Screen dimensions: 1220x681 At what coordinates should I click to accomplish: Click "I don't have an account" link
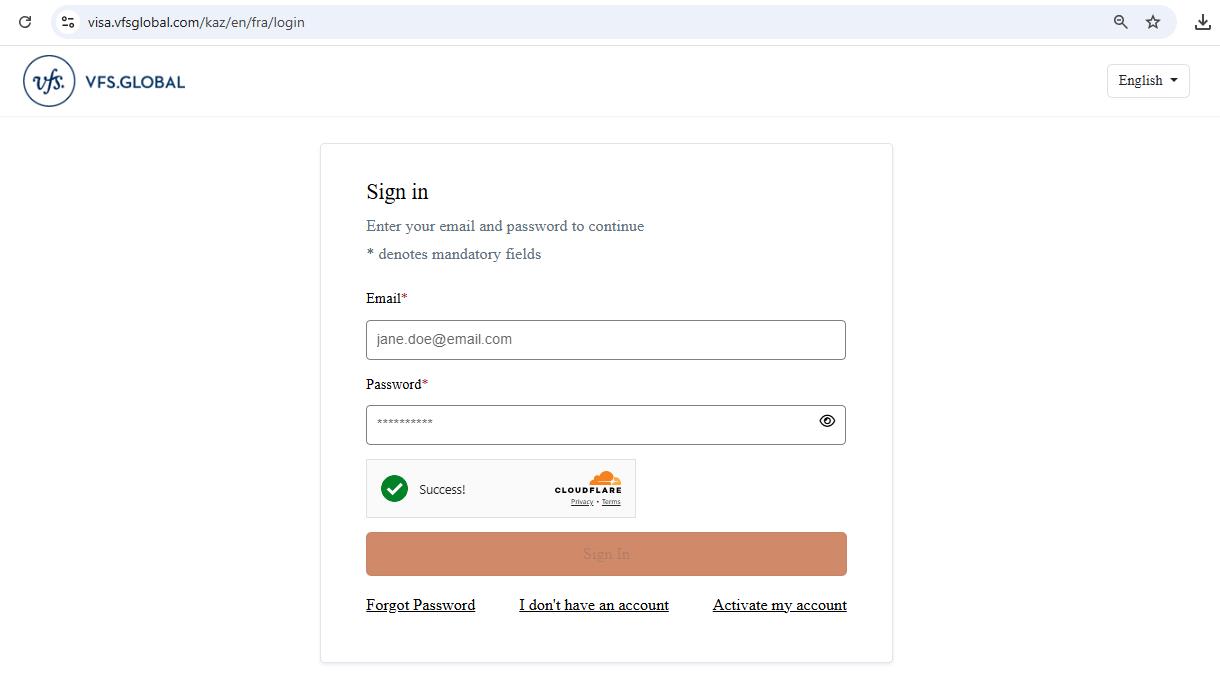click(594, 605)
